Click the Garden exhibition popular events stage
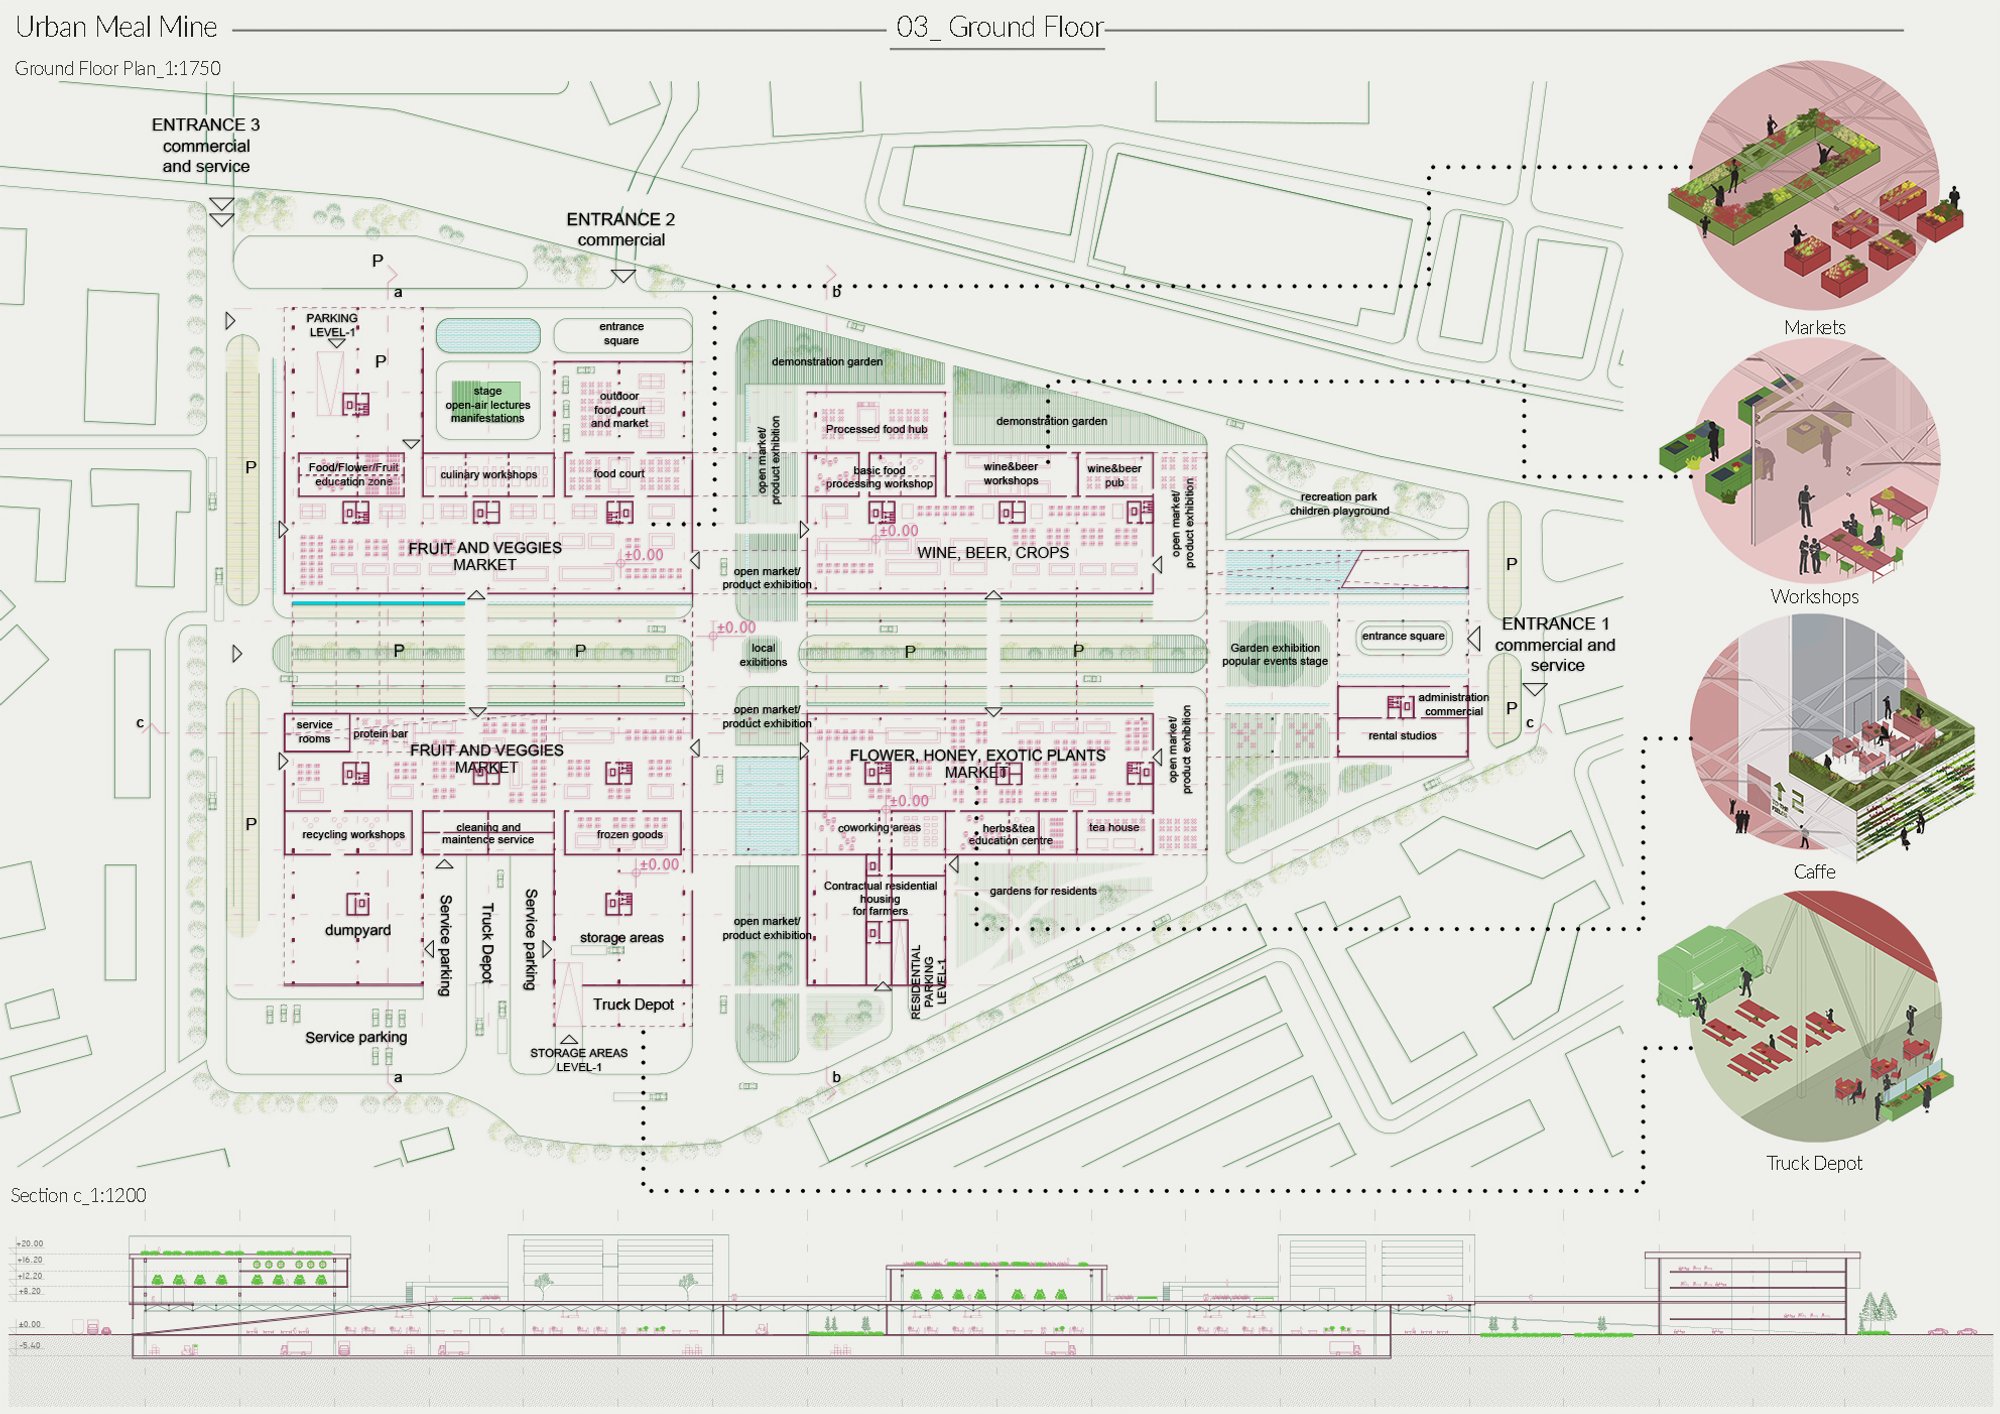2000x1414 pixels. [1275, 654]
